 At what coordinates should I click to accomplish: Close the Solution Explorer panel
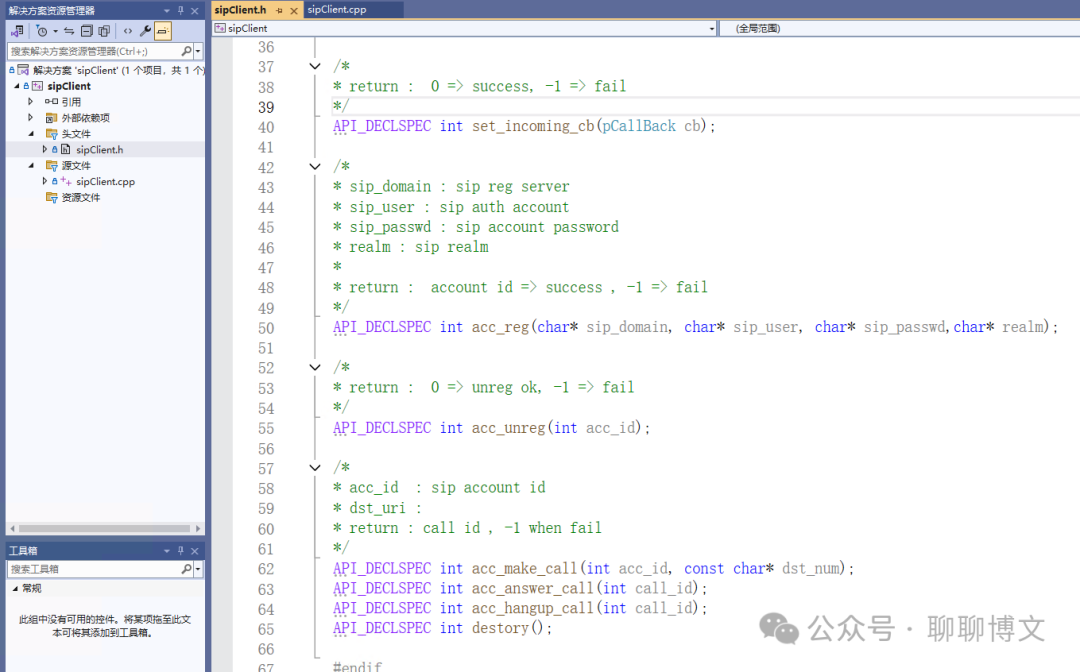(196, 10)
